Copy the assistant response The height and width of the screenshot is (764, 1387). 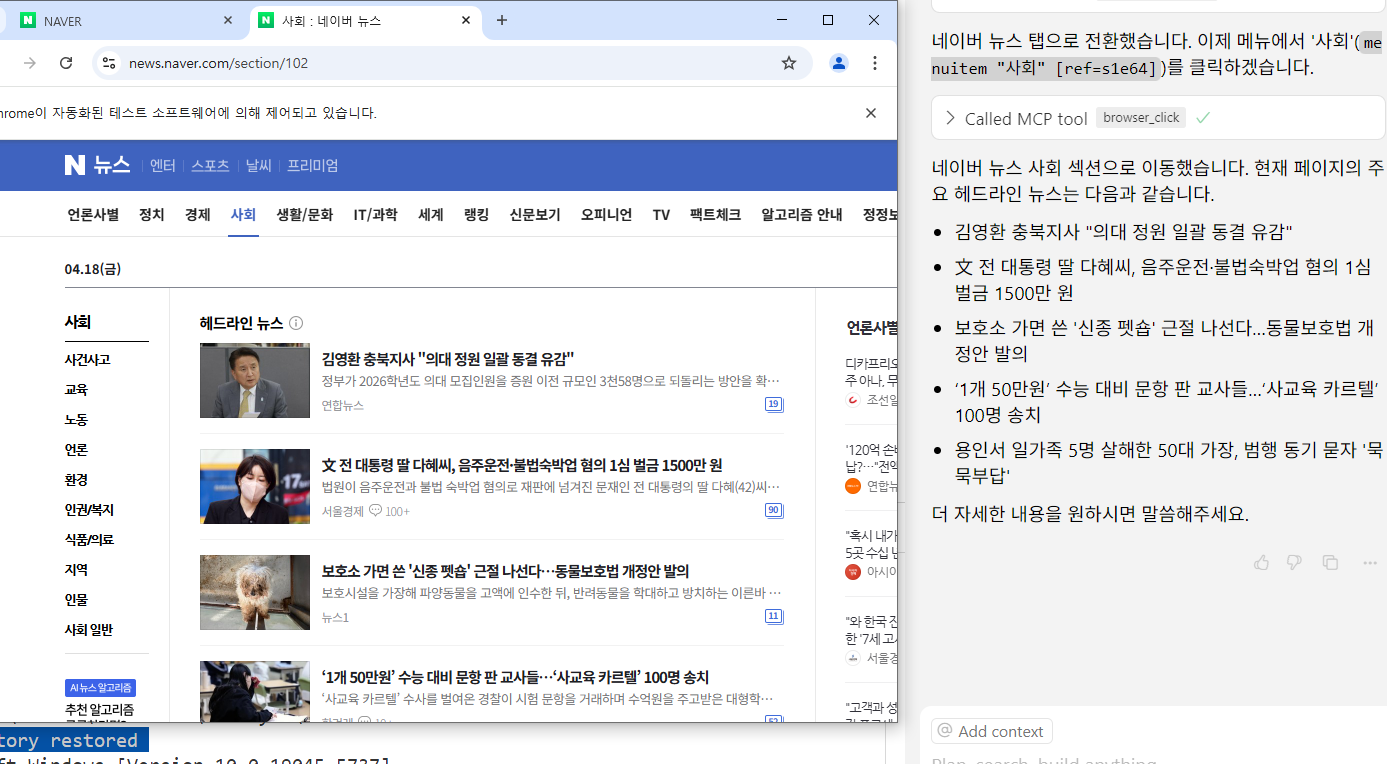tap(1330, 562)
